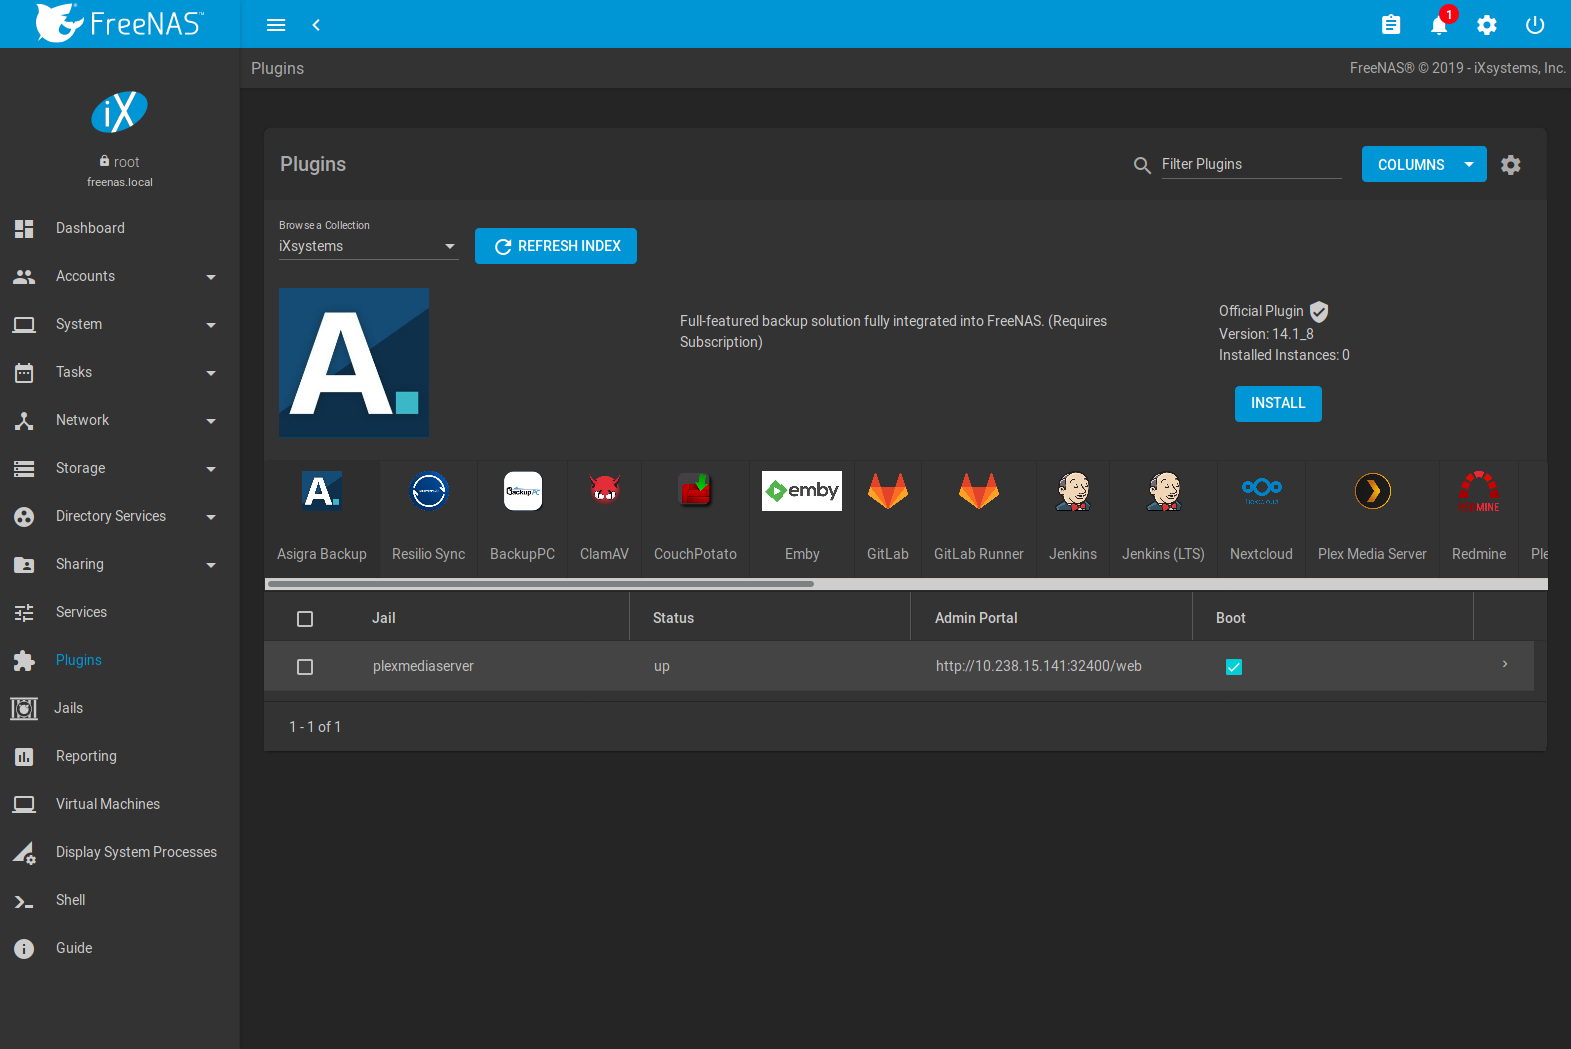Click the plugin list horizontal scrollbar
This screenshot has width=1571, height=1049.
540,584
